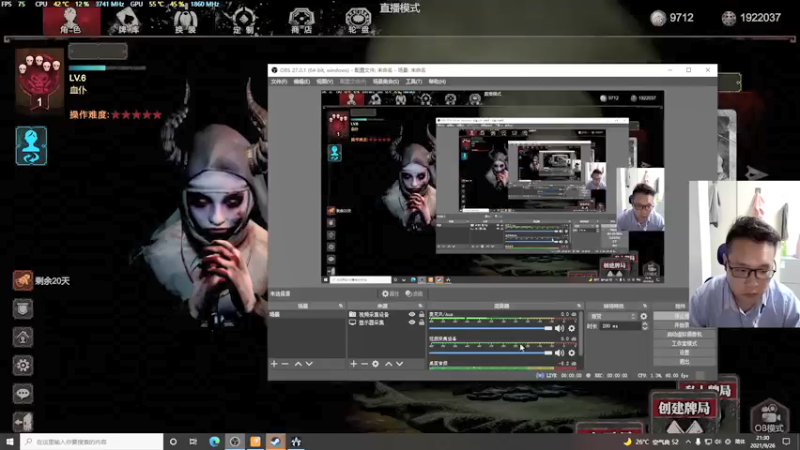Open OBS 文件(F) menu

[x=279, y=82]
